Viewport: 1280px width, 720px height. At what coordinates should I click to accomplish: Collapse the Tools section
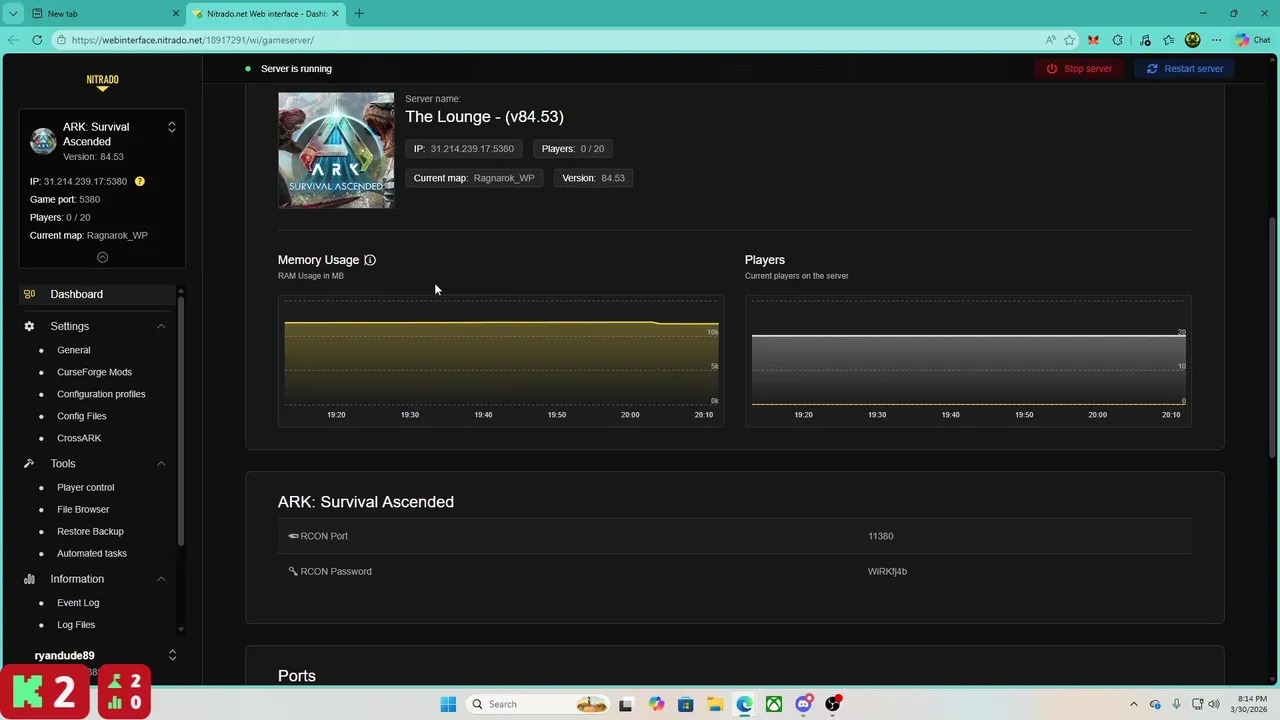click(161, 464)
